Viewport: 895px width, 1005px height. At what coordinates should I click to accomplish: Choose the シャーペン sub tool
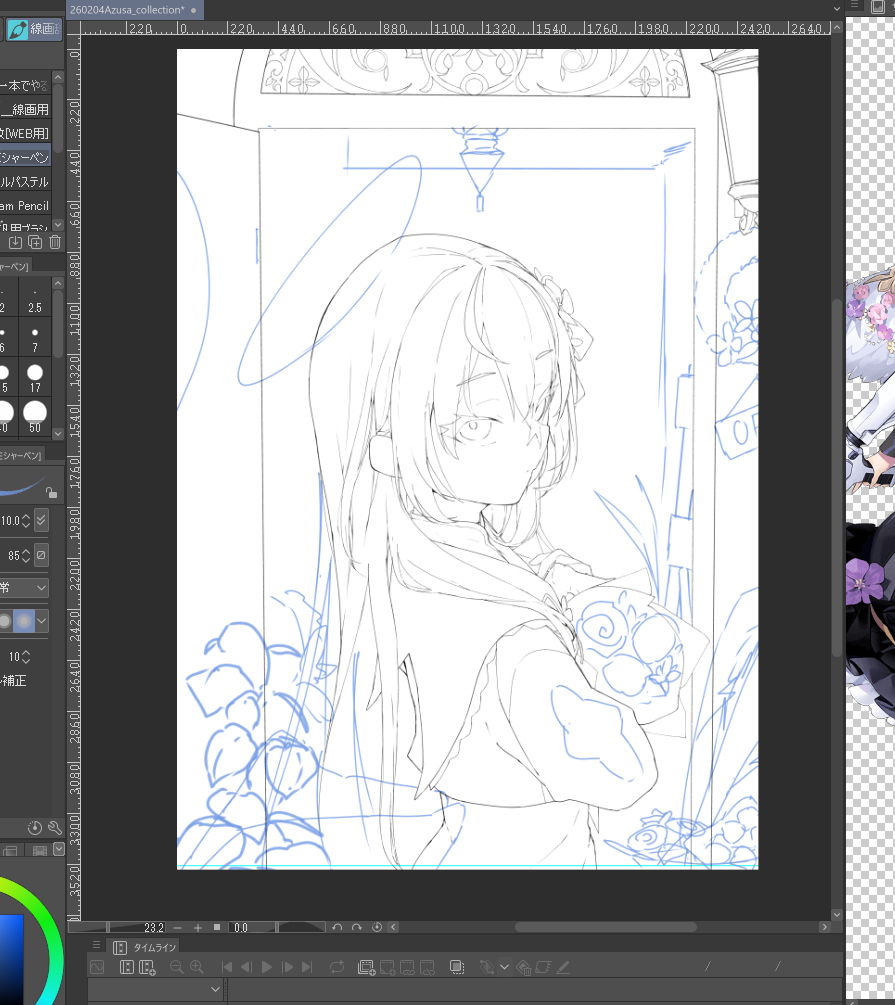pyautogui.click(x=25, y=158)
